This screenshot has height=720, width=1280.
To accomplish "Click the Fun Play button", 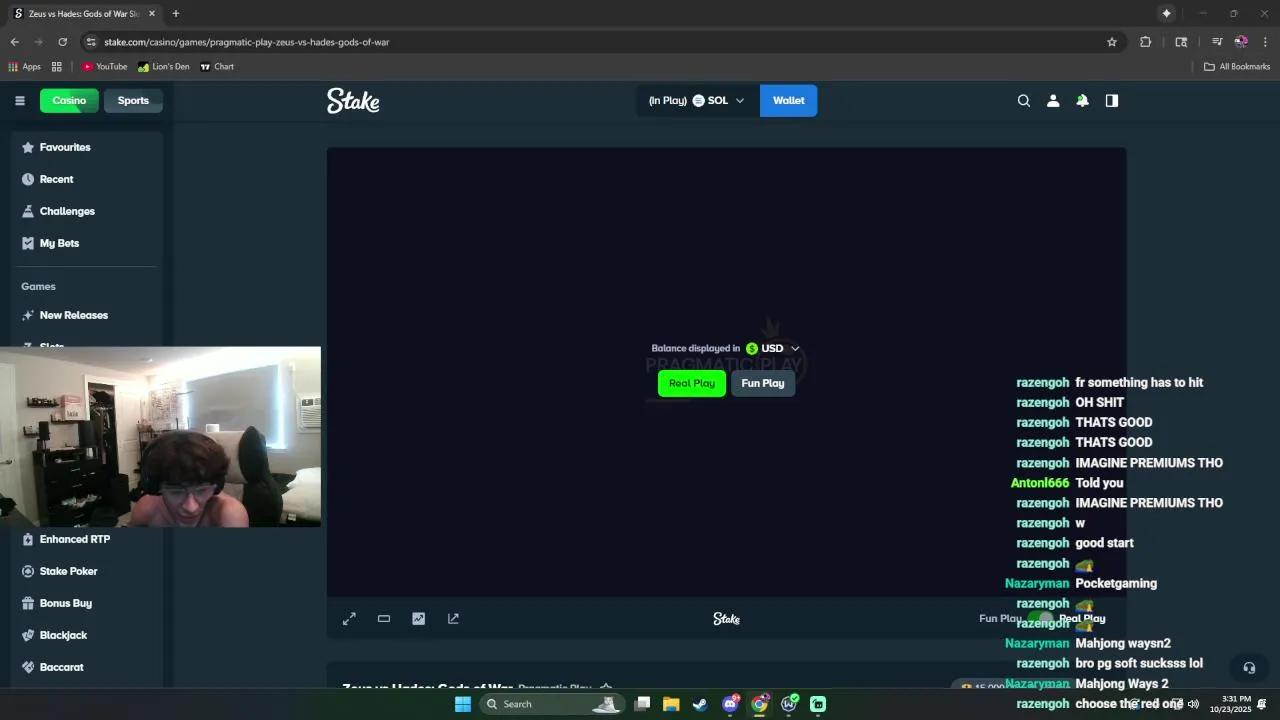I will [x=762, y=383].
